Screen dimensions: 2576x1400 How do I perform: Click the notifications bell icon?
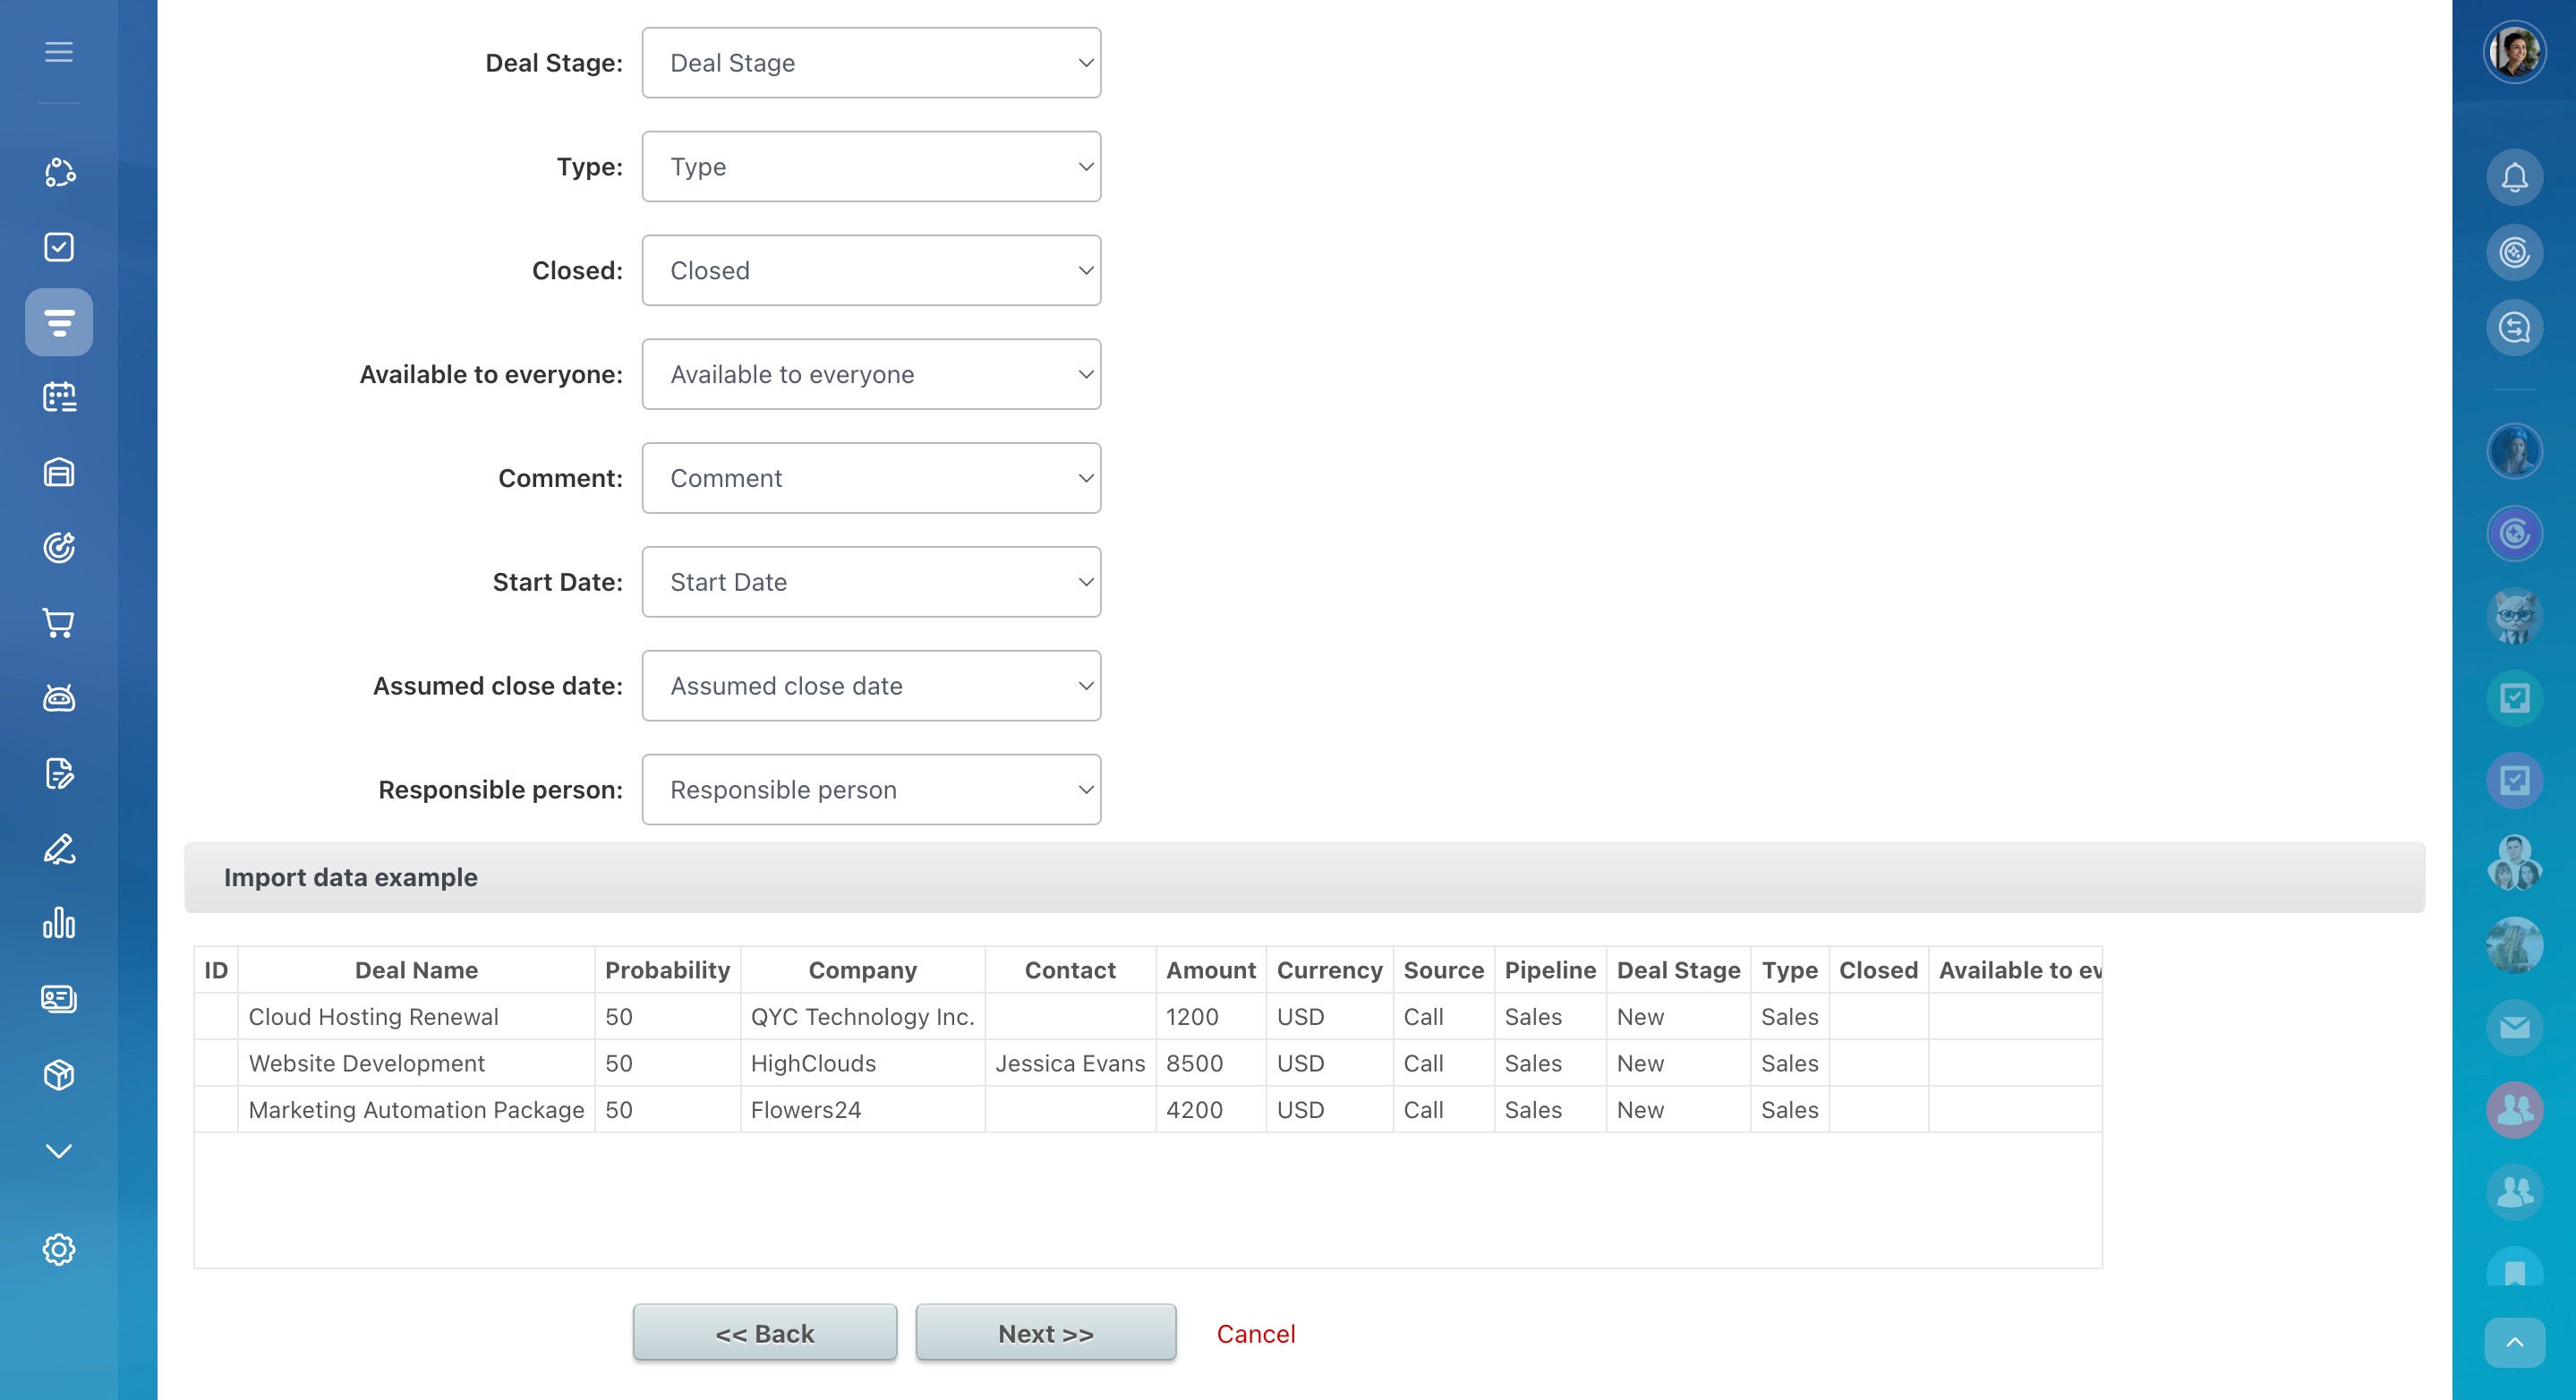[2514, 178]
